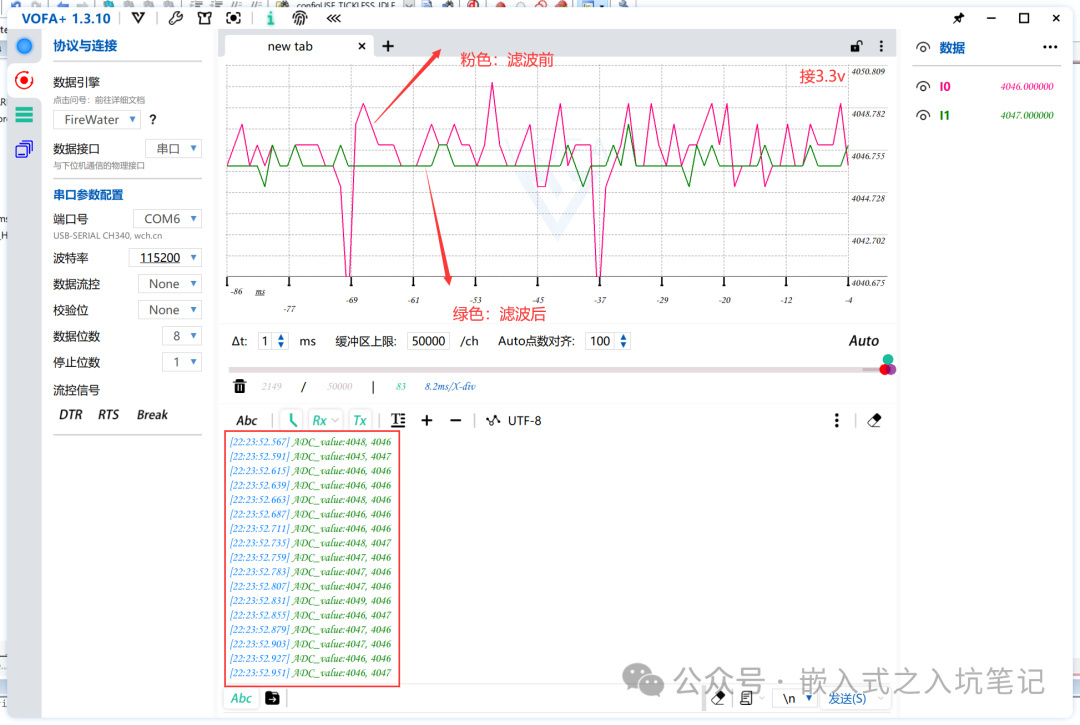Click the 发送(S) send button
1080x725 pixels.
coord(847,698)
